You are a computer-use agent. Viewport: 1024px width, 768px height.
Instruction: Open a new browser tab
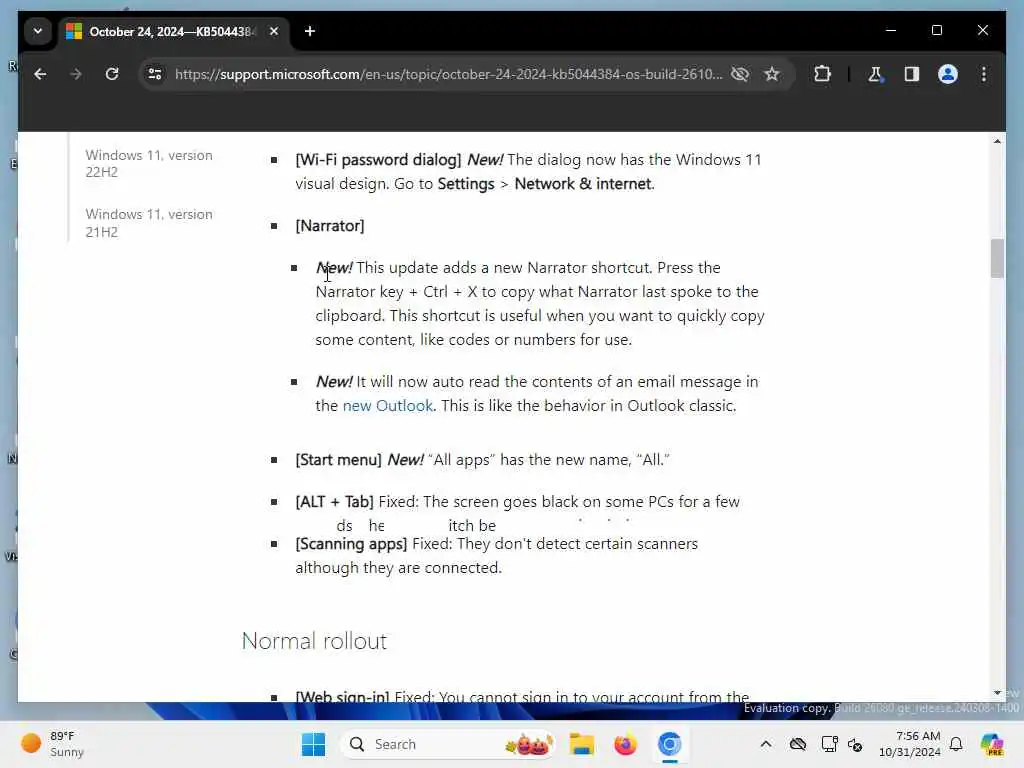310,31
